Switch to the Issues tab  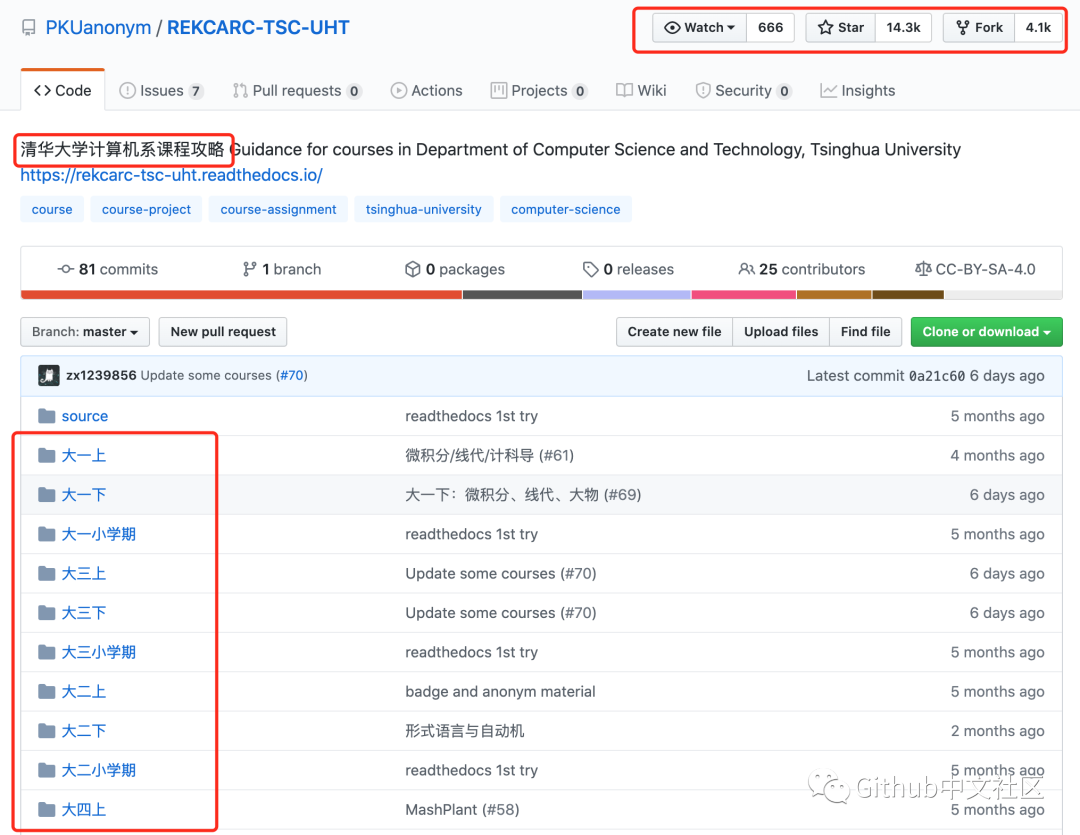click(161, 91)
